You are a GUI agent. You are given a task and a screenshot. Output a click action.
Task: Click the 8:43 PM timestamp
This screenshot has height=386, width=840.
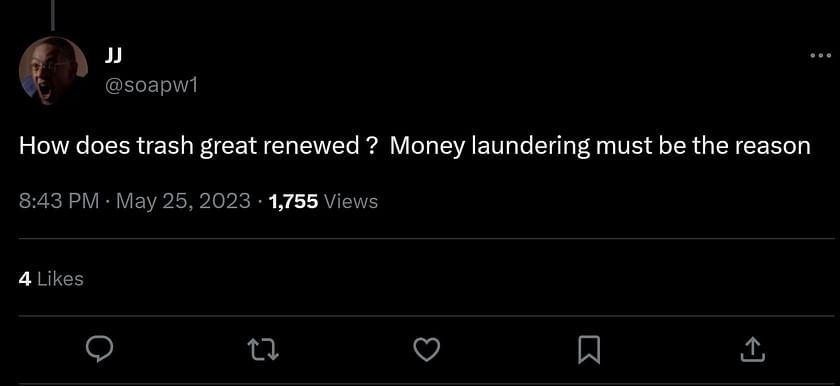59,201
